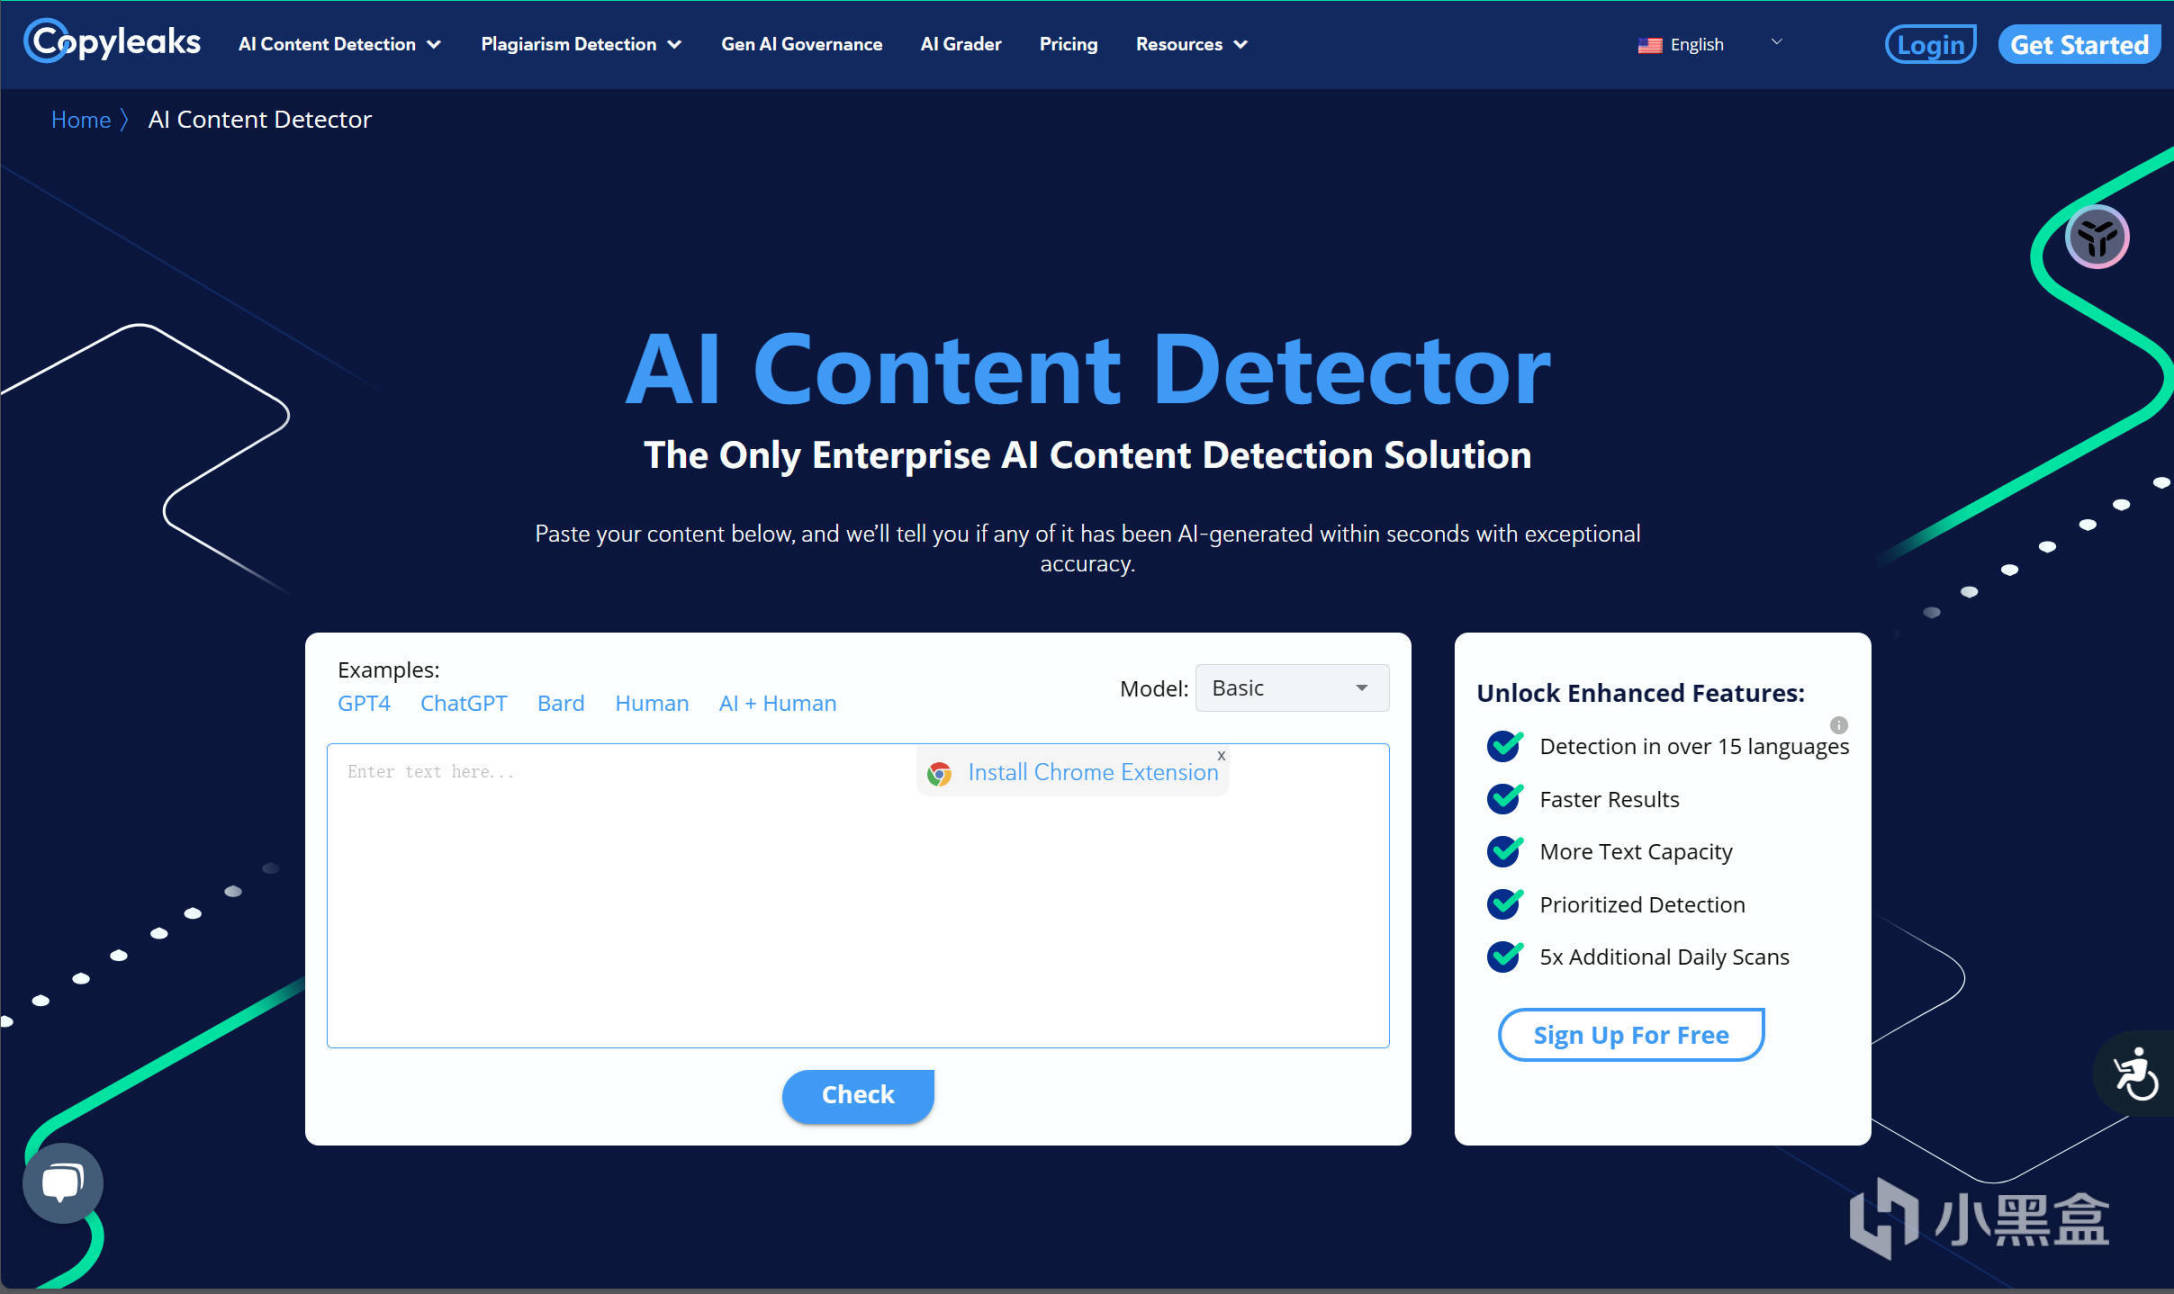
Task: Click the info icon beside languages
Action: (x=1838, y=725)
